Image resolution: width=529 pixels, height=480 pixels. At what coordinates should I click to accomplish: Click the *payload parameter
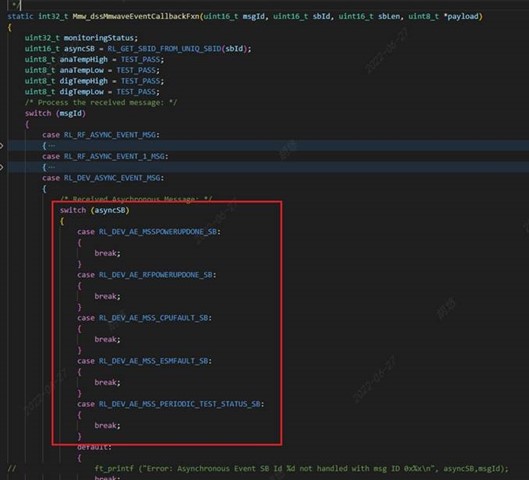(x=460, y=16)
